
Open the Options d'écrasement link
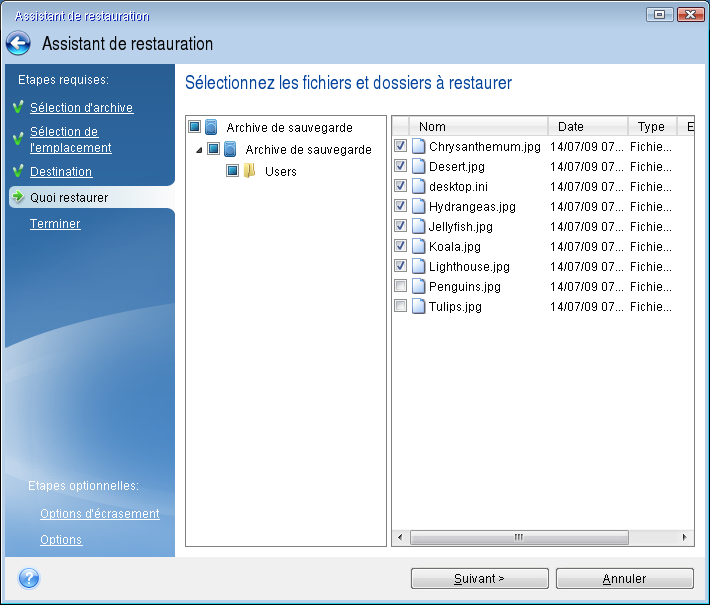pyautogui.click(x=99, y=514)
